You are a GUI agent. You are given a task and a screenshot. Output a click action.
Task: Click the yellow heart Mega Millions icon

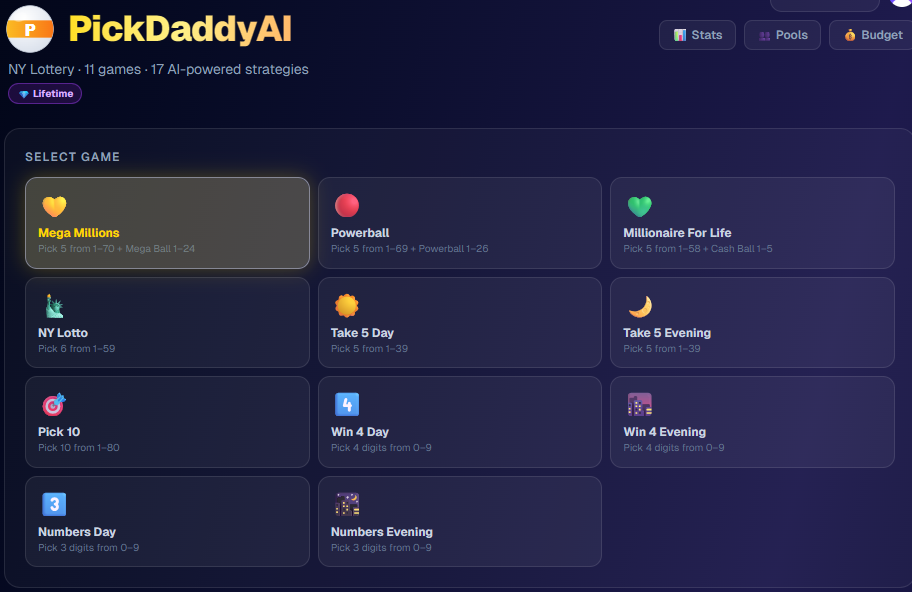click(54, 206)
